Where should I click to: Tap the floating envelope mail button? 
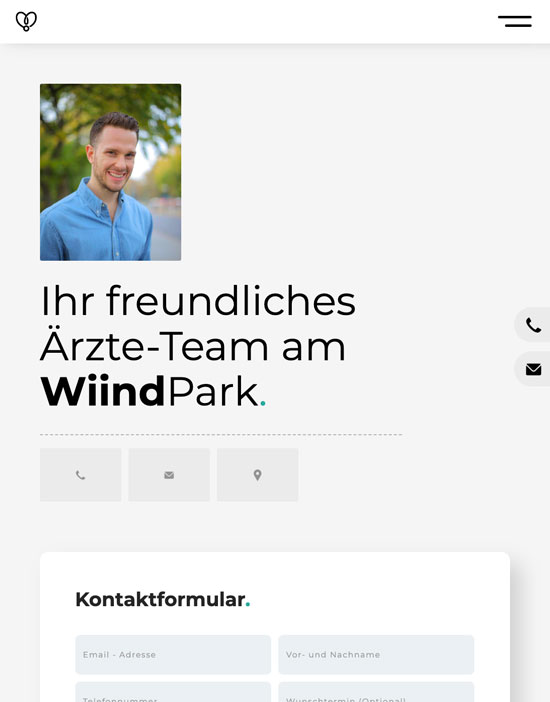[x=533, y=369]
